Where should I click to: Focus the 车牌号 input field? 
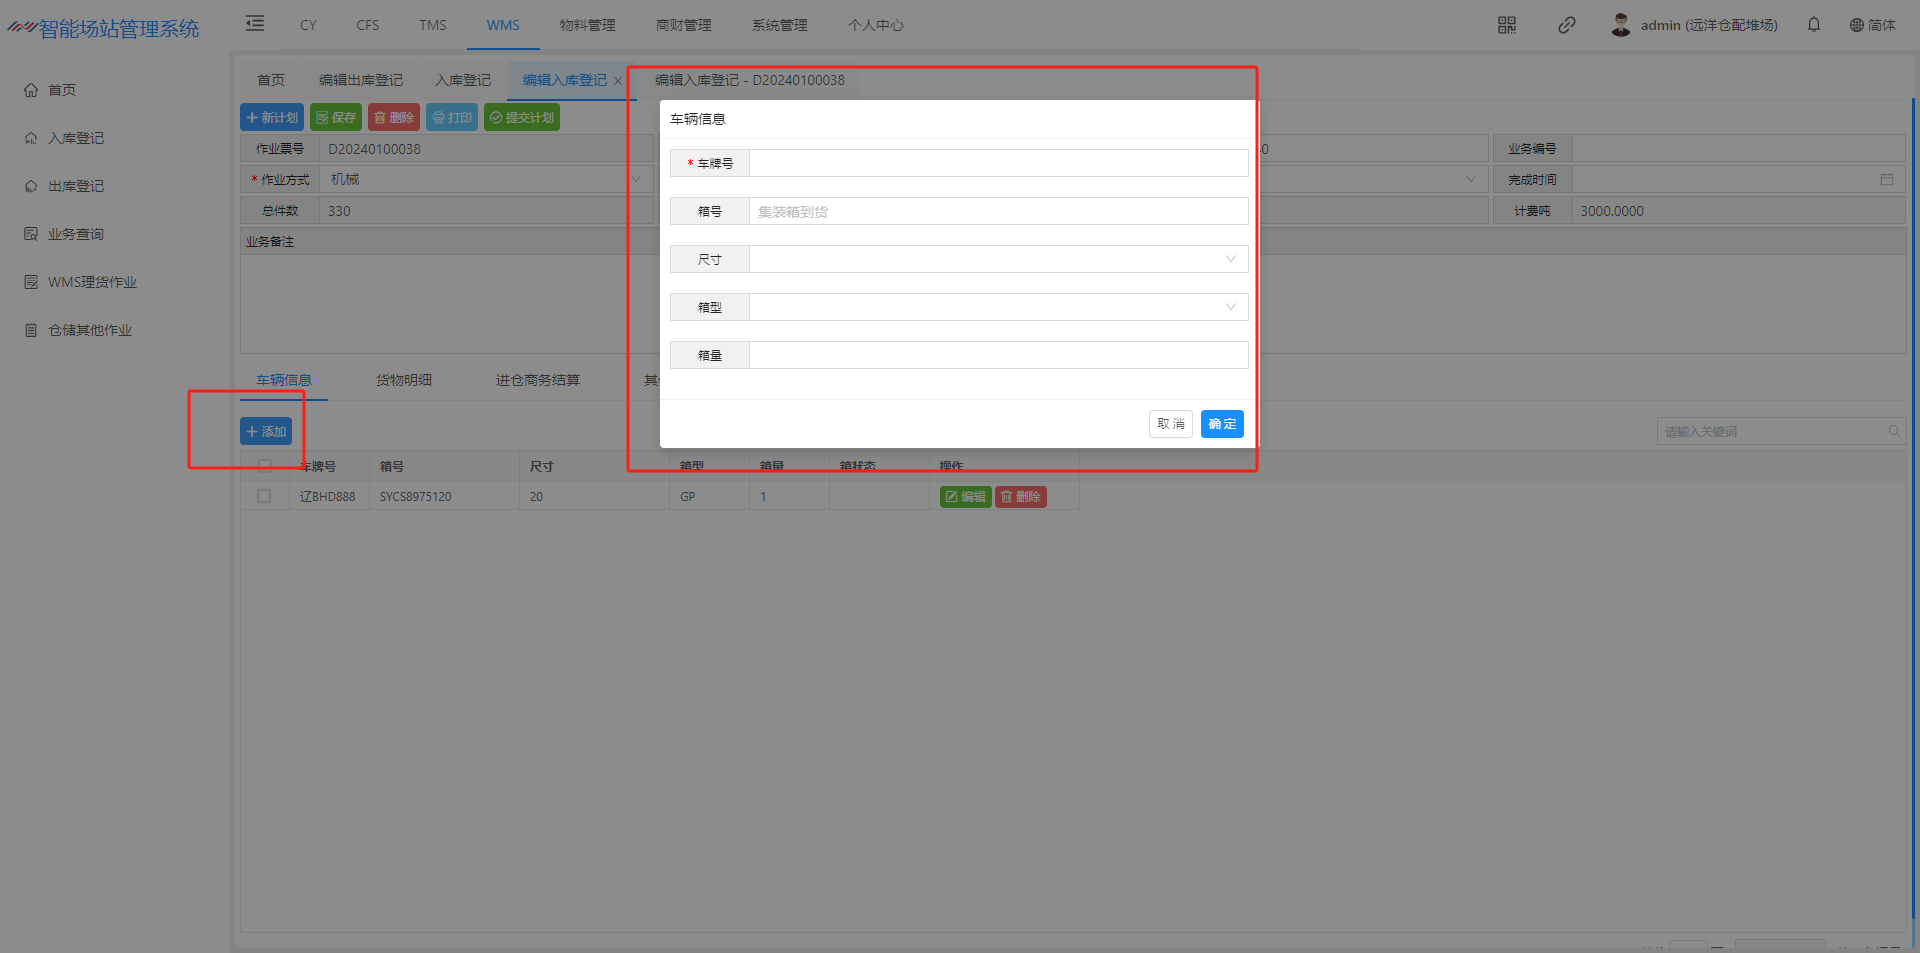point(998,163)
